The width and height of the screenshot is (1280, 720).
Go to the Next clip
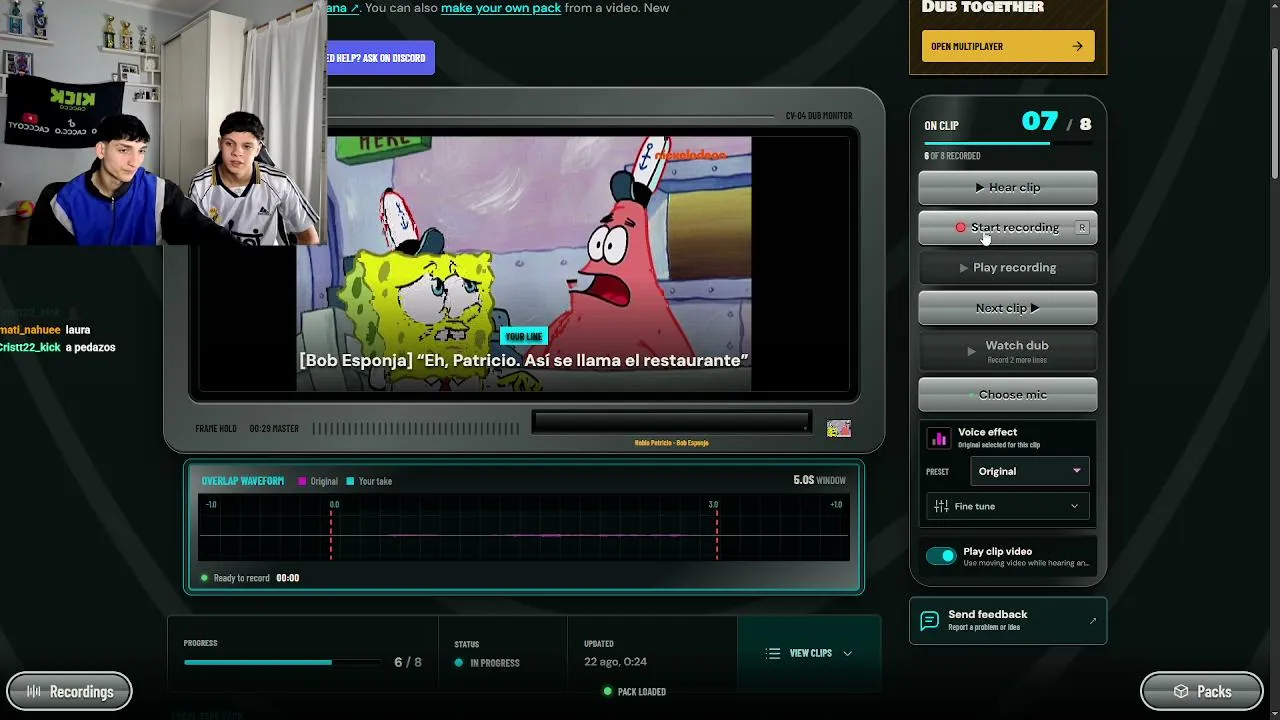coord(1007,308)
